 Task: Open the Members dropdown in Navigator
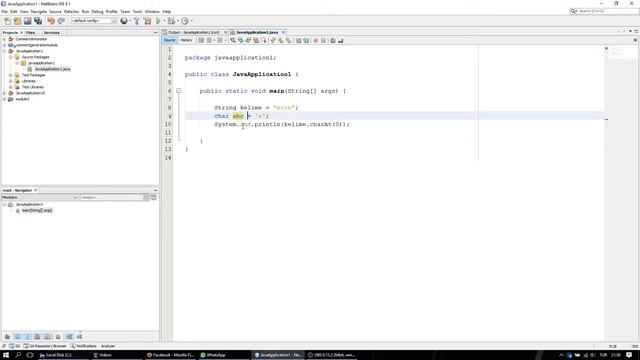pos(40,197)
